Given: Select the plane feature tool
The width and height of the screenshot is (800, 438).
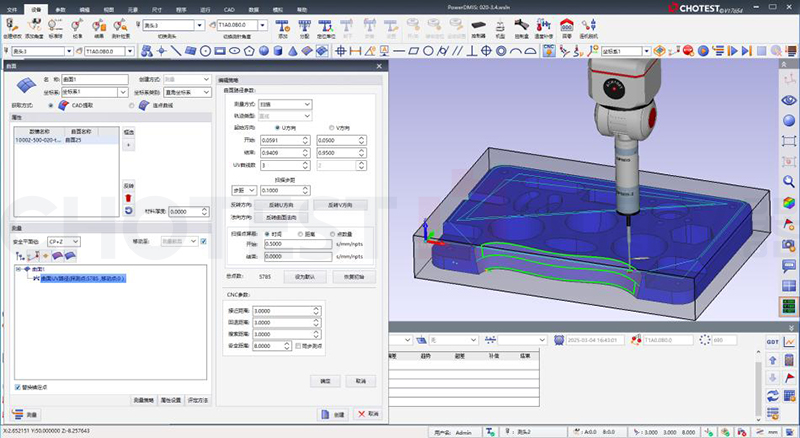Looking at the screenshot, I should coord(190,51).
